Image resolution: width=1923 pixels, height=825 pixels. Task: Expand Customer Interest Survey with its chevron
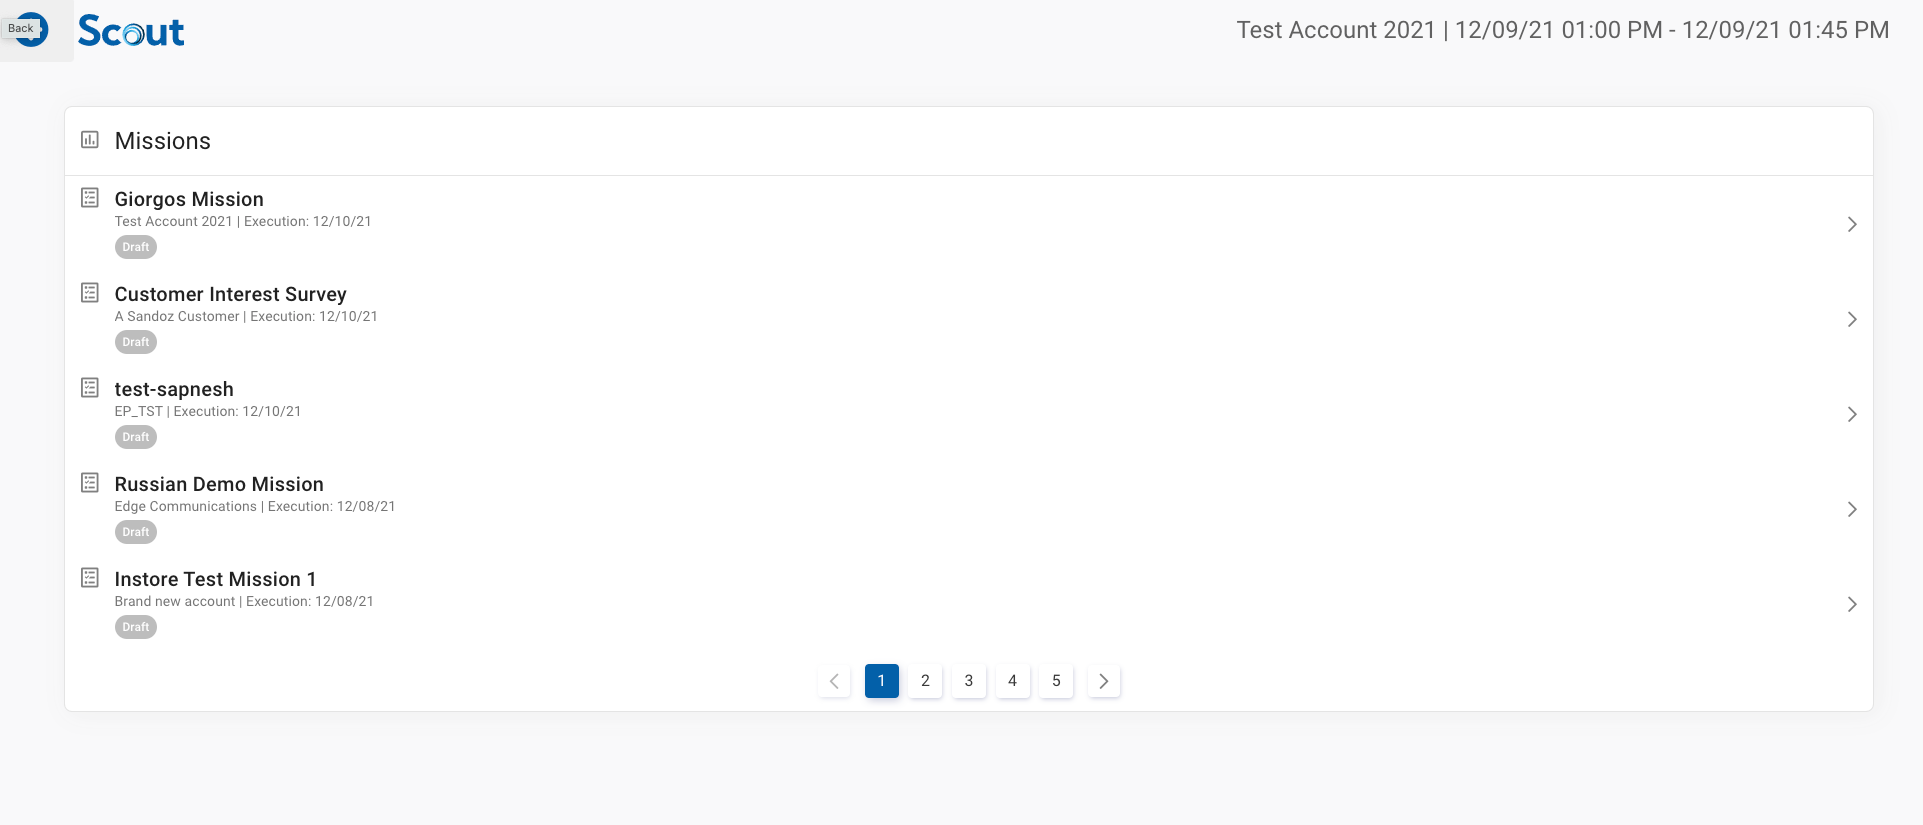[x=1851, y=319]
